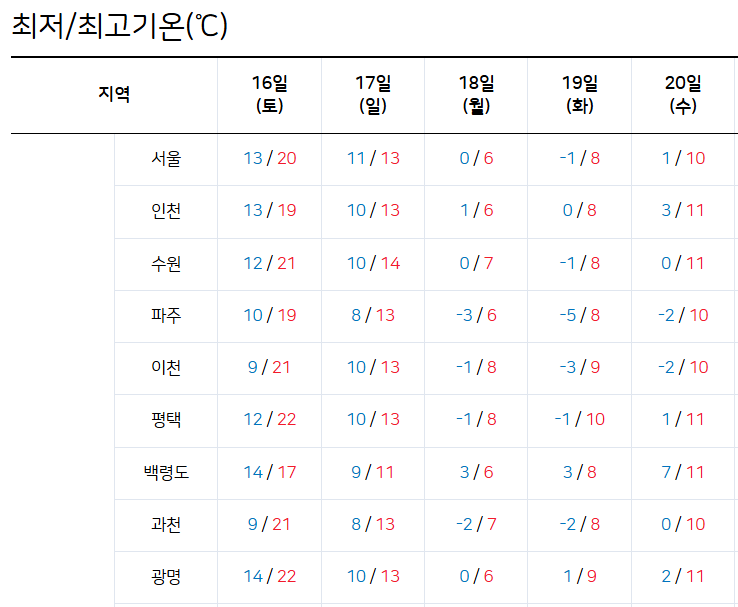
Task: Select the 17일 (일) column header
Action: click(373, 94)
